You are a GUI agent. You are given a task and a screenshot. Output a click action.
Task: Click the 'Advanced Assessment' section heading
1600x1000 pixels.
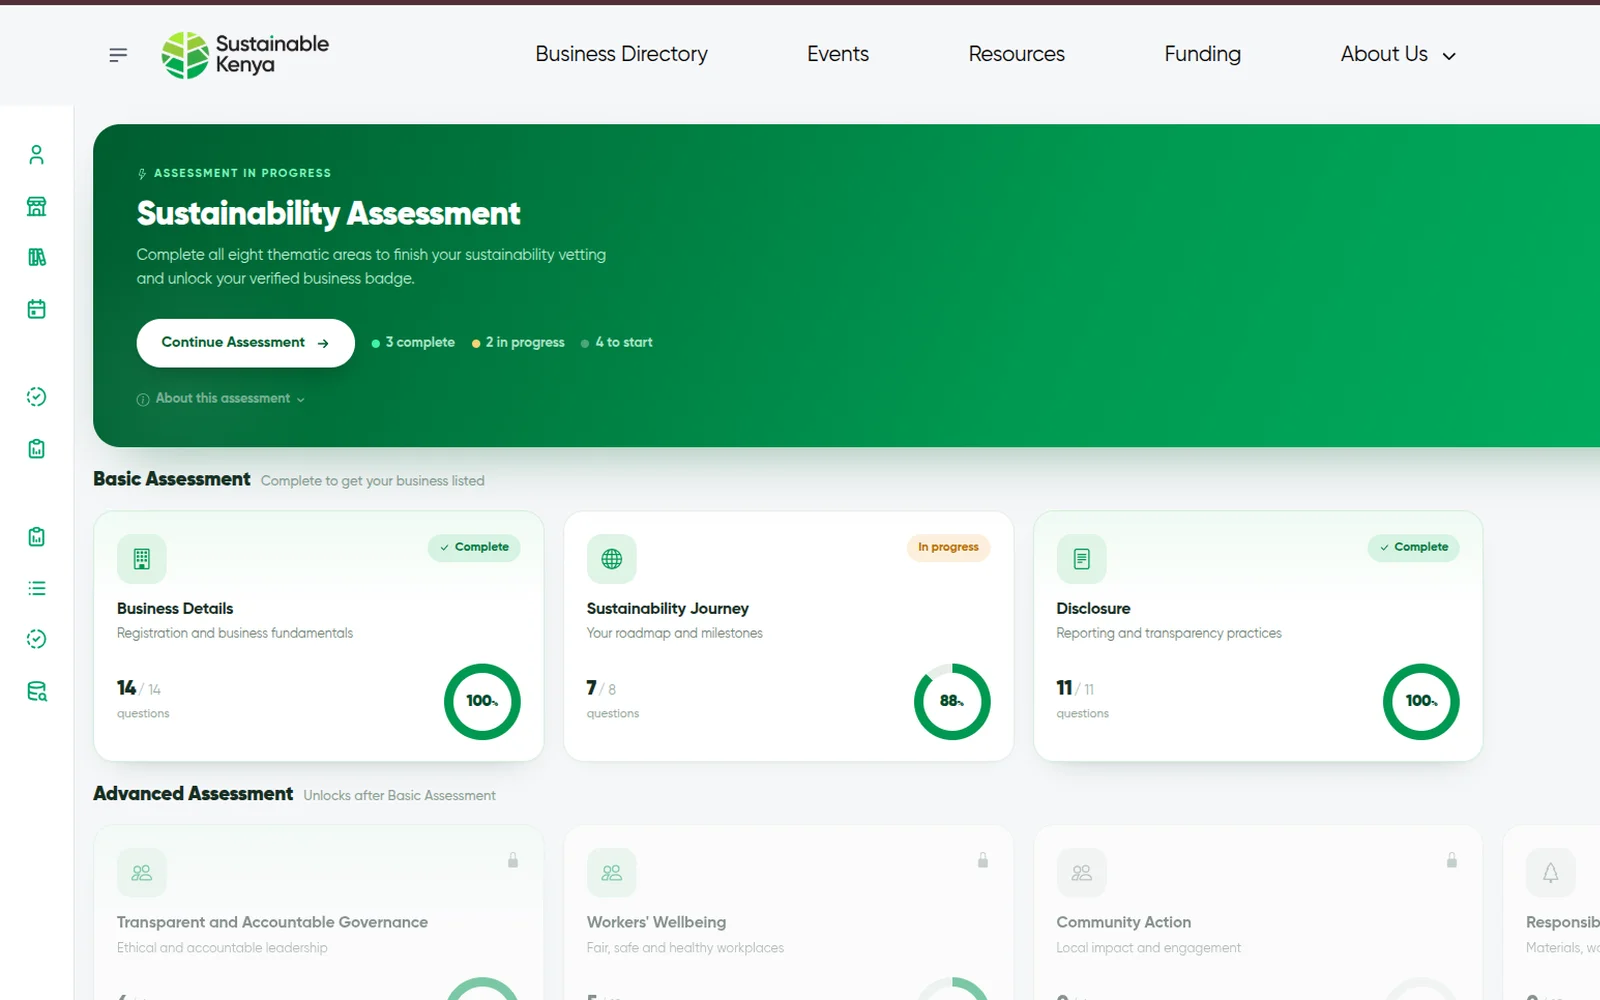point(193,793)
